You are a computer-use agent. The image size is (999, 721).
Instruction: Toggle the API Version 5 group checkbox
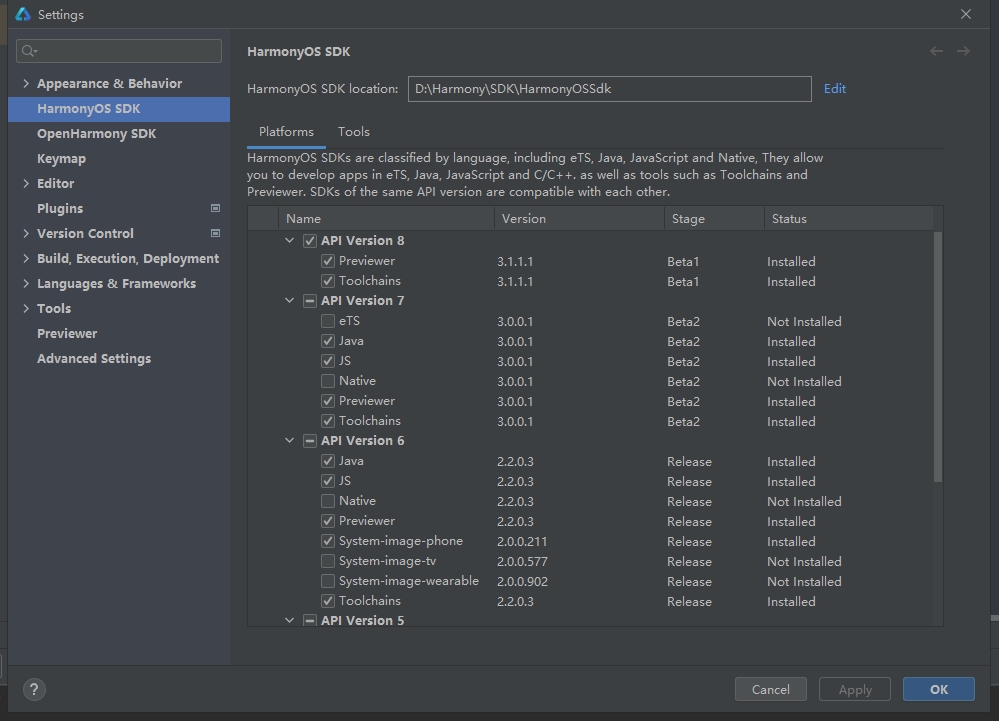[x=310, y=620]
